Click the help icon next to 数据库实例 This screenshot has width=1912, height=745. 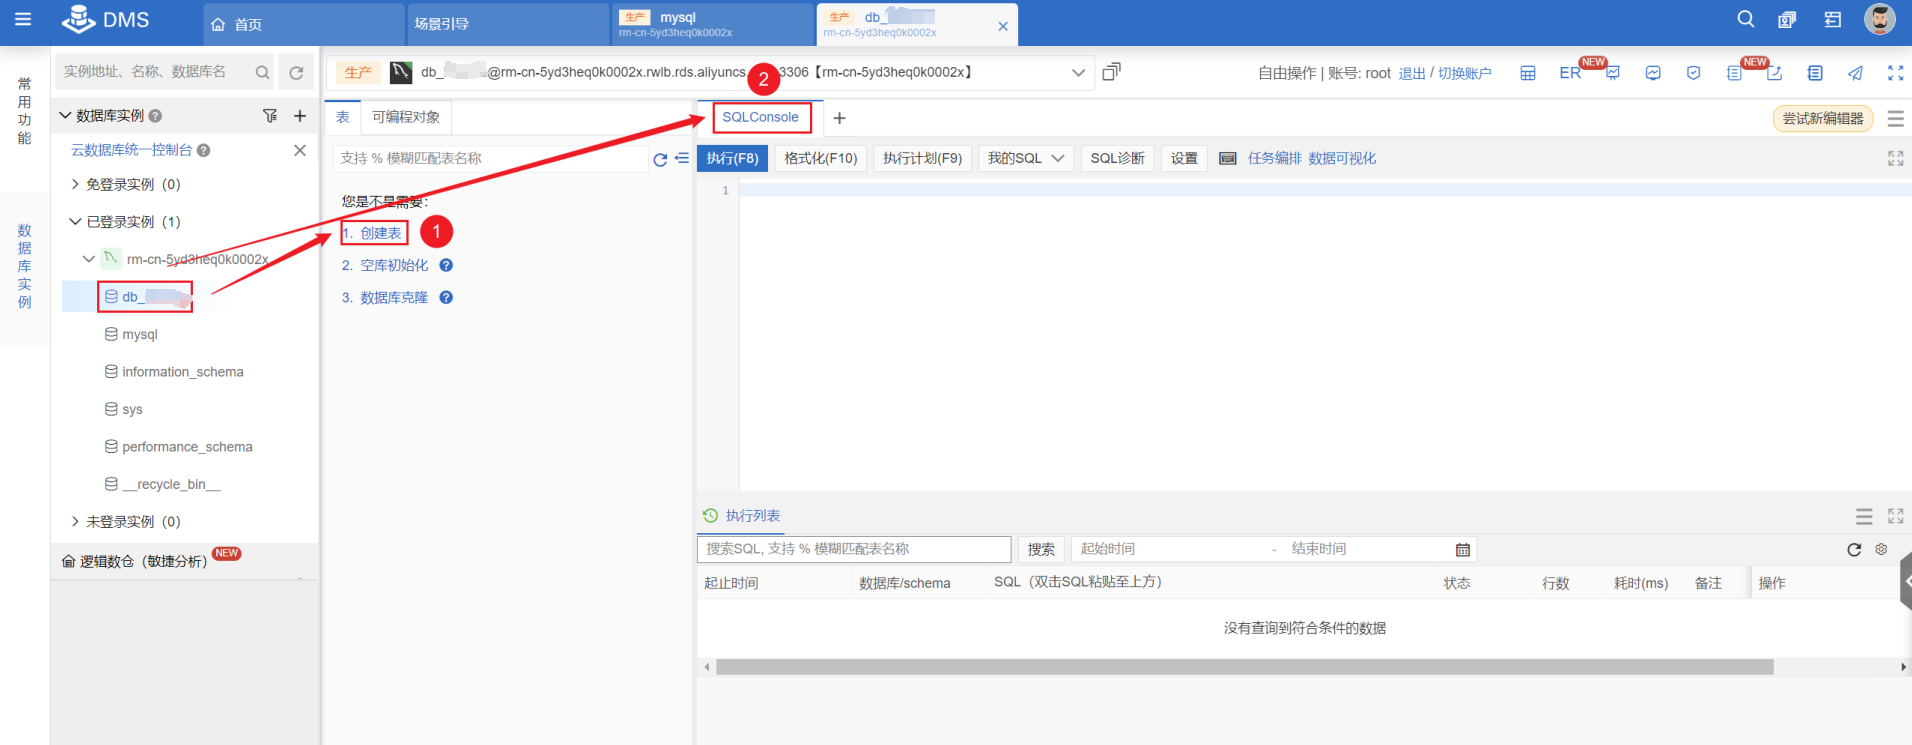pyautogui.click(x=155, y=116)
